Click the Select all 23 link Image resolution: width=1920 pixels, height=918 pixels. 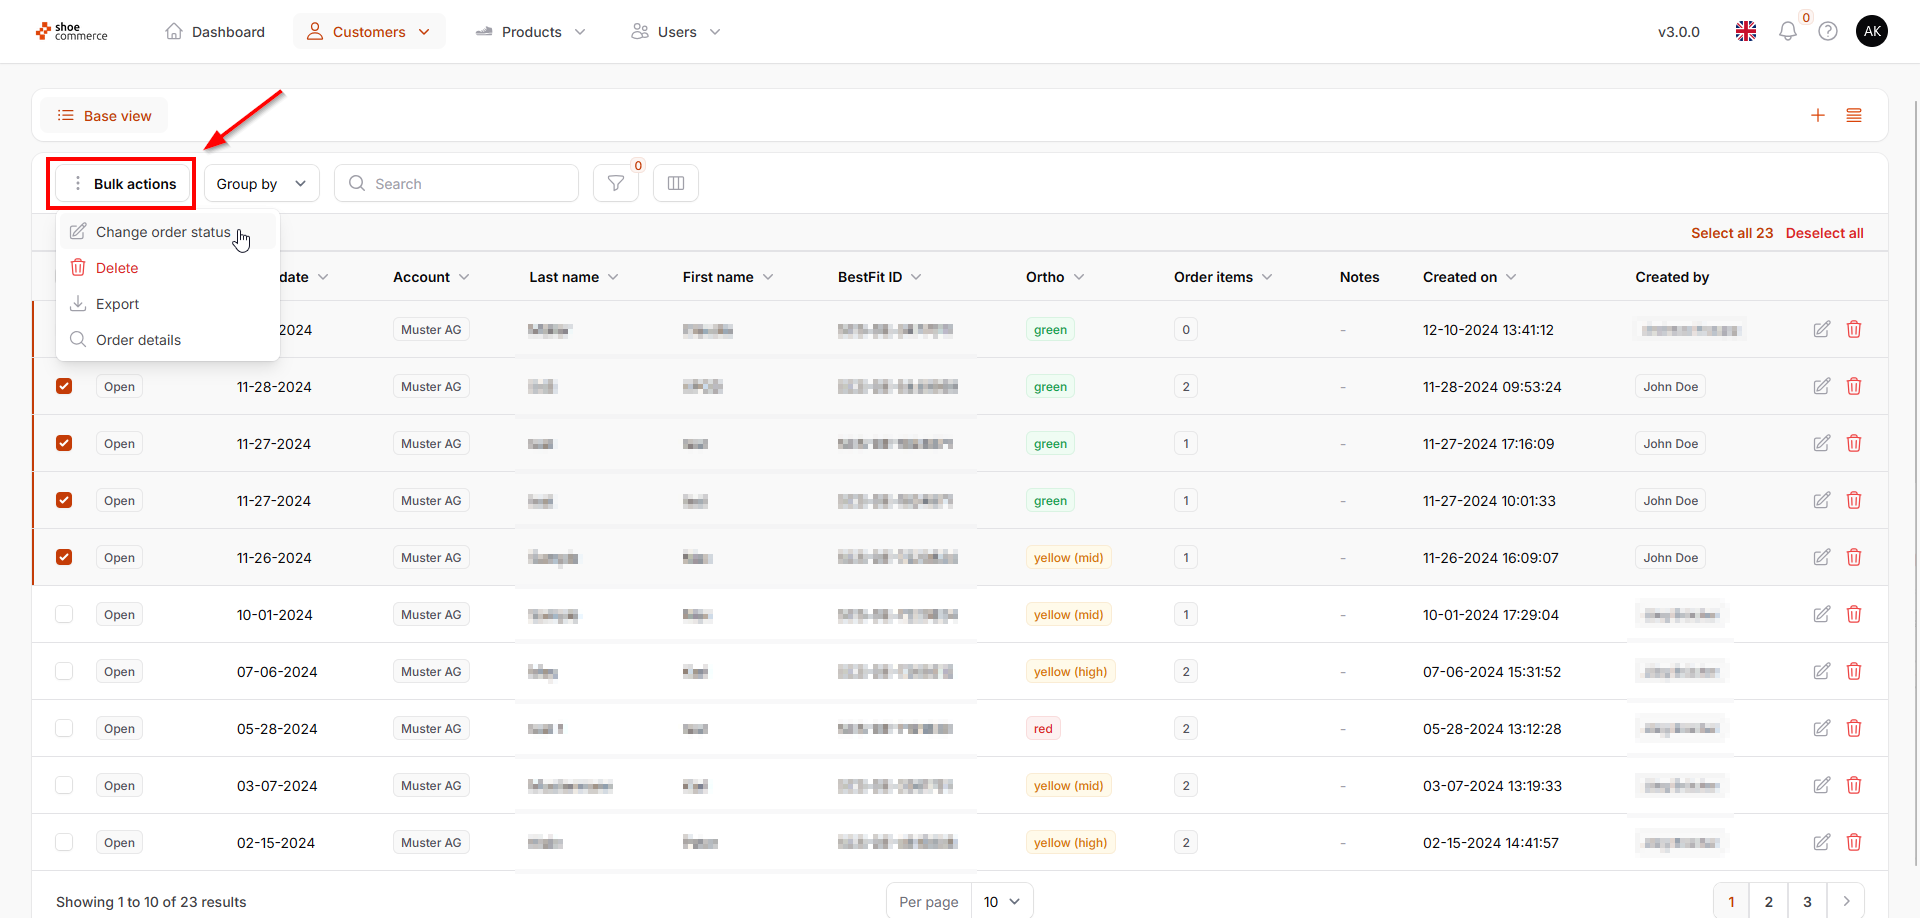click(1731, 233)
